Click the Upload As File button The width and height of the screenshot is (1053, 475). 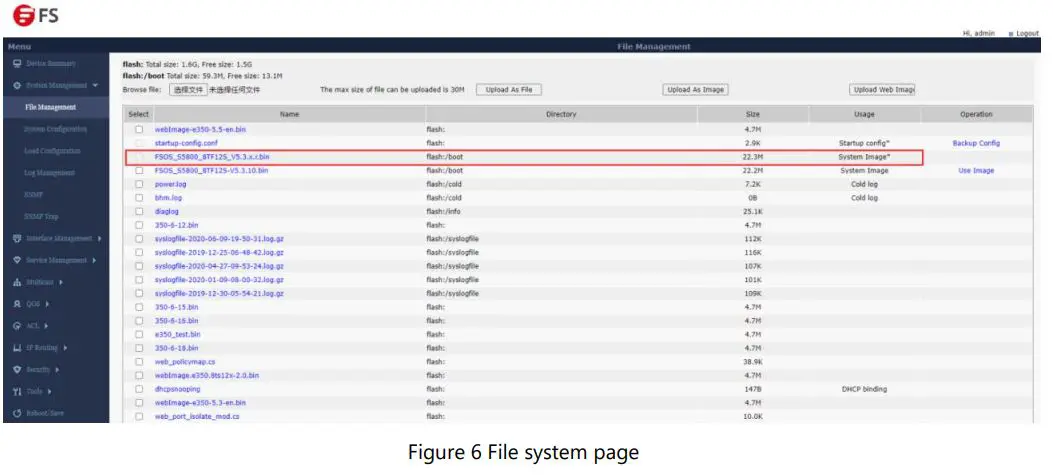click(x=508, y=90)
